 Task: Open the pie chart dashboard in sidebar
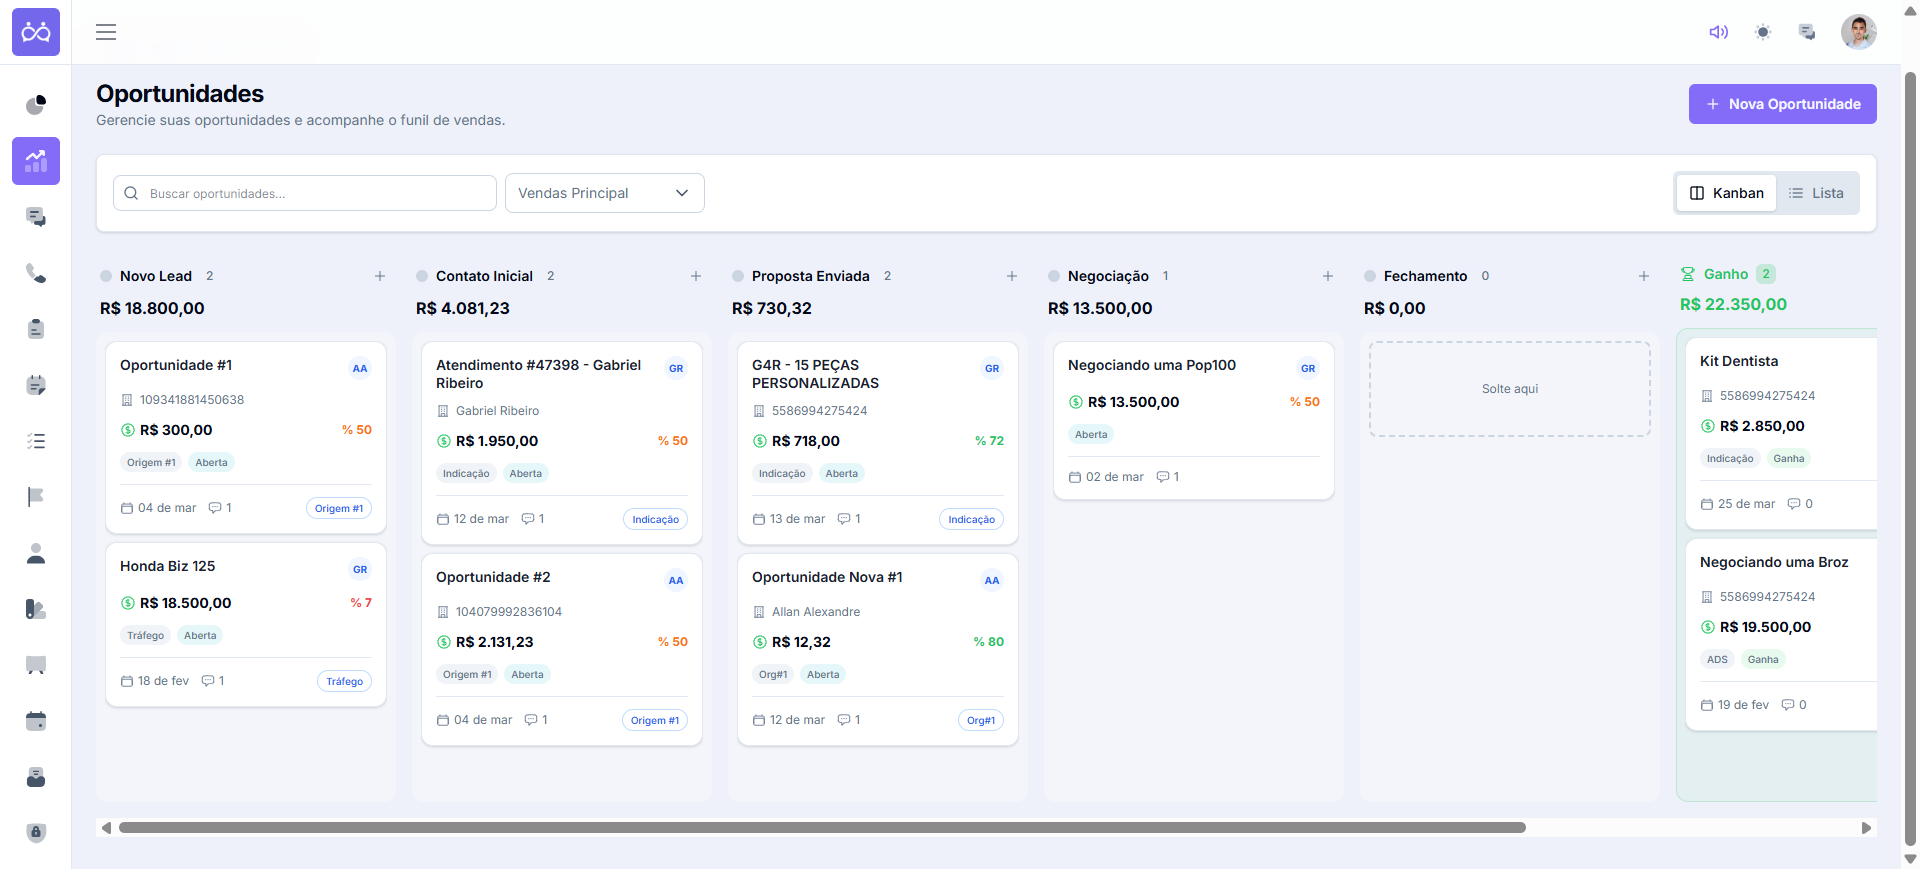pos(36,105)
